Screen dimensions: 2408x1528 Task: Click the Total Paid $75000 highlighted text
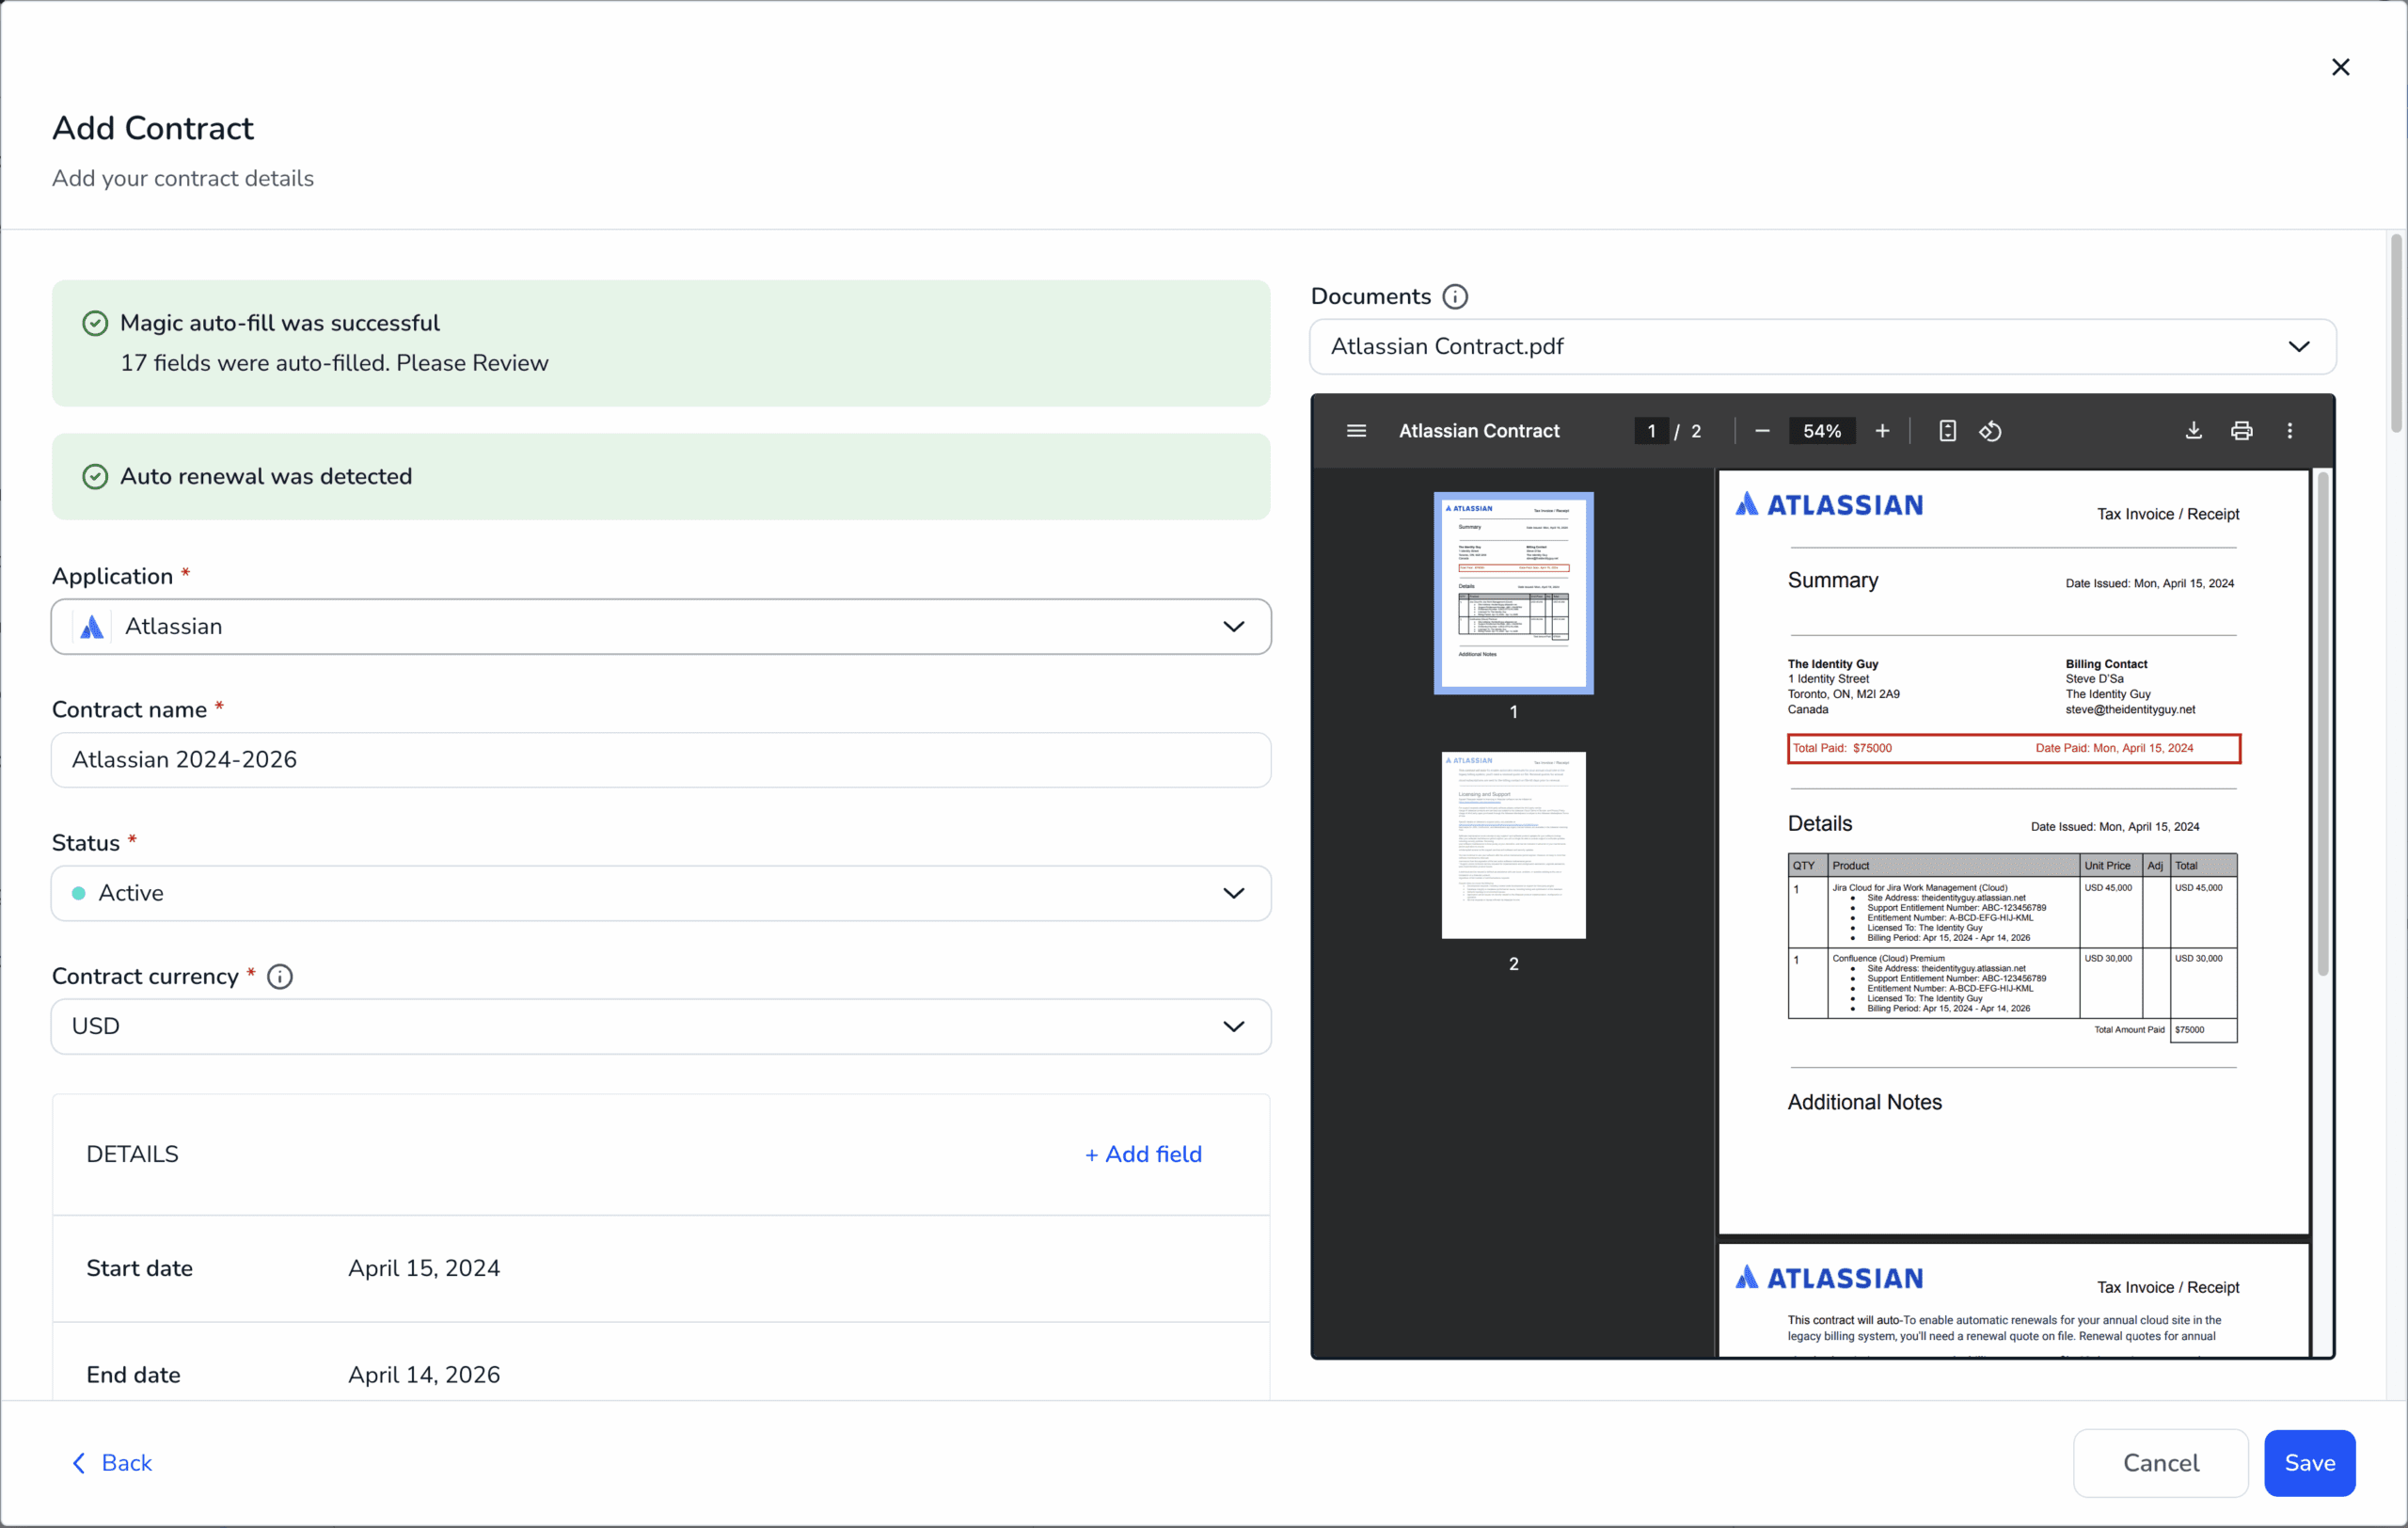click(1842, 748)
